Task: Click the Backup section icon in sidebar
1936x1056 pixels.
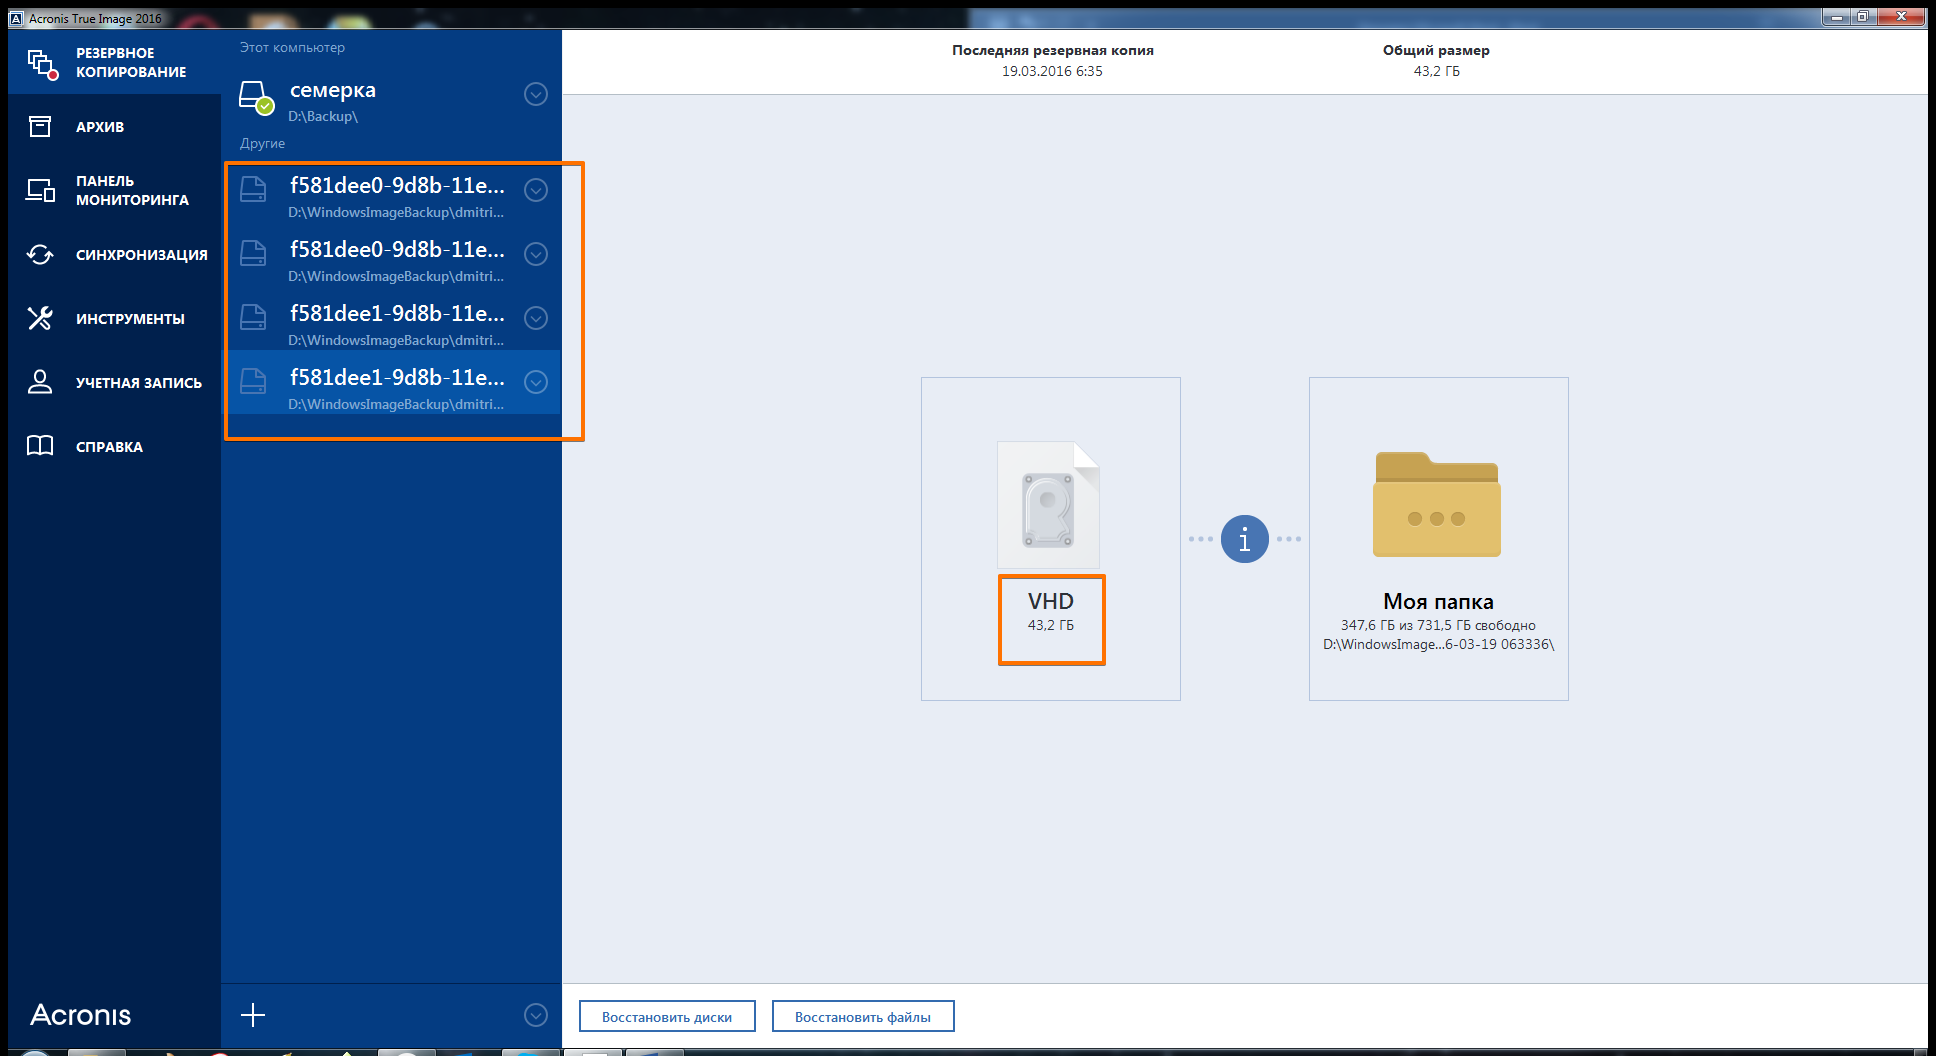Action: click(41, 63)
